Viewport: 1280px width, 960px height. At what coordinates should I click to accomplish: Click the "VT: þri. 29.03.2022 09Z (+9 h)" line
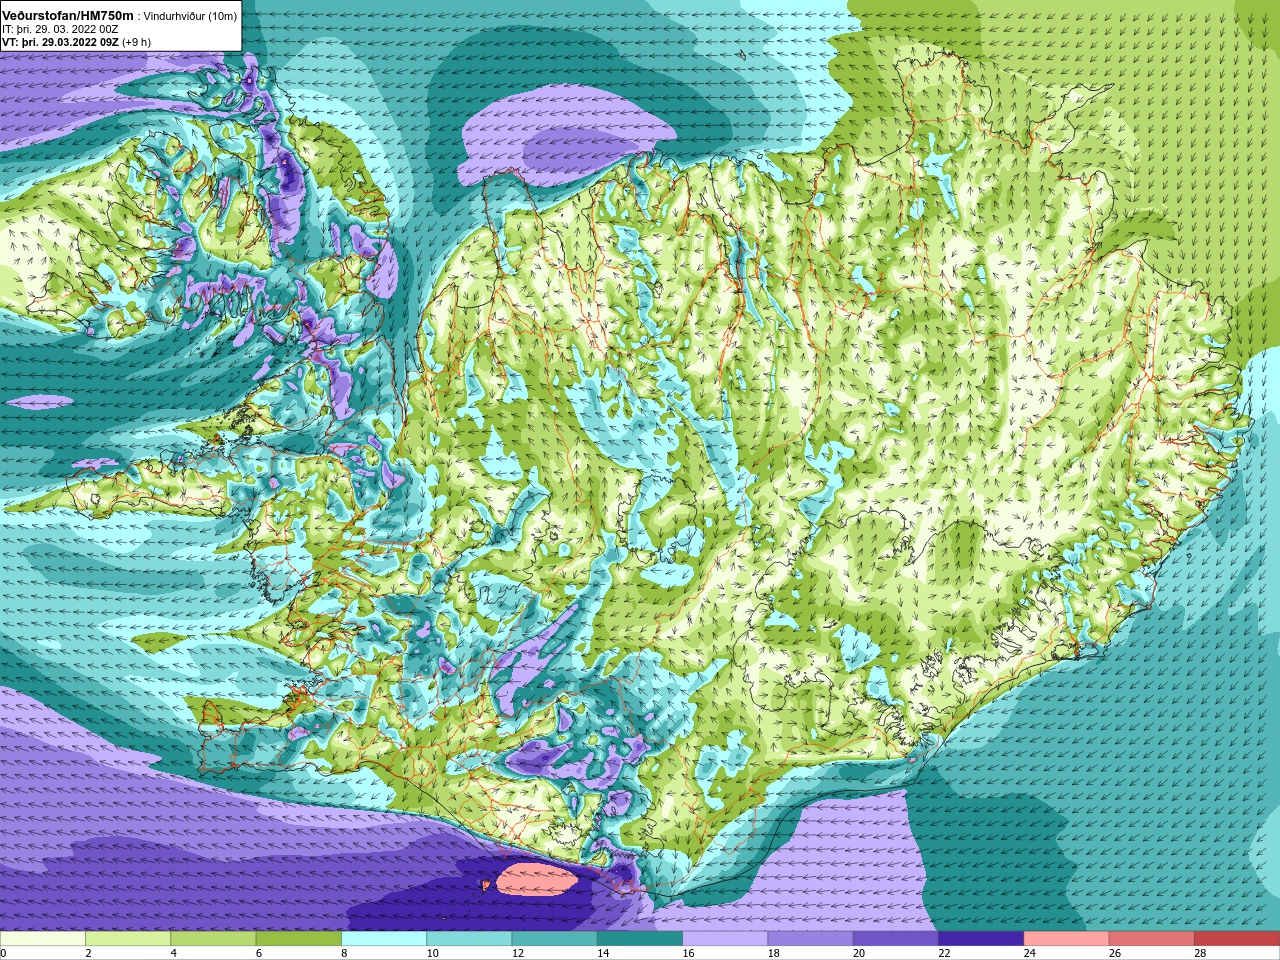pos(76,42)
